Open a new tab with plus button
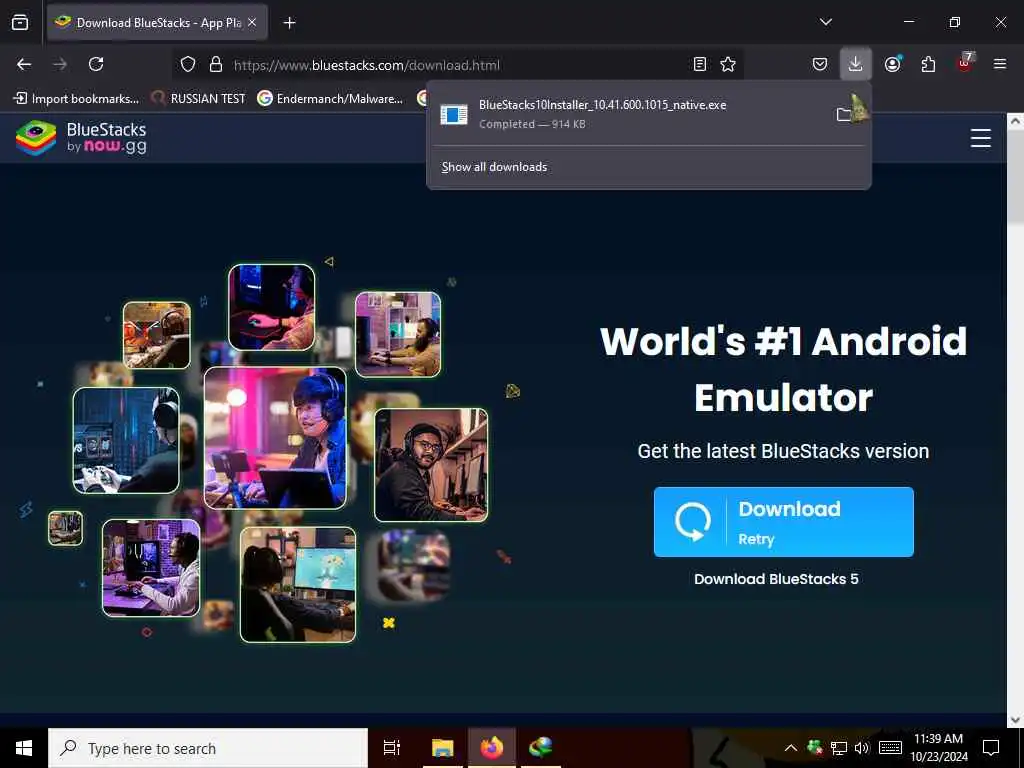 coord(289,23)
